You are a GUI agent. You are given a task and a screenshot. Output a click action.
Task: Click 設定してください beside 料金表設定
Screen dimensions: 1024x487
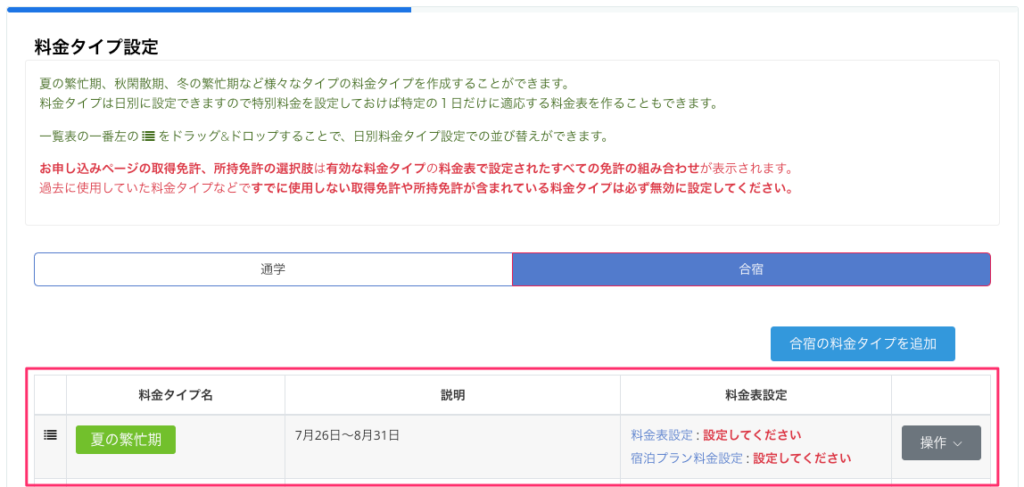click(752, 435)
